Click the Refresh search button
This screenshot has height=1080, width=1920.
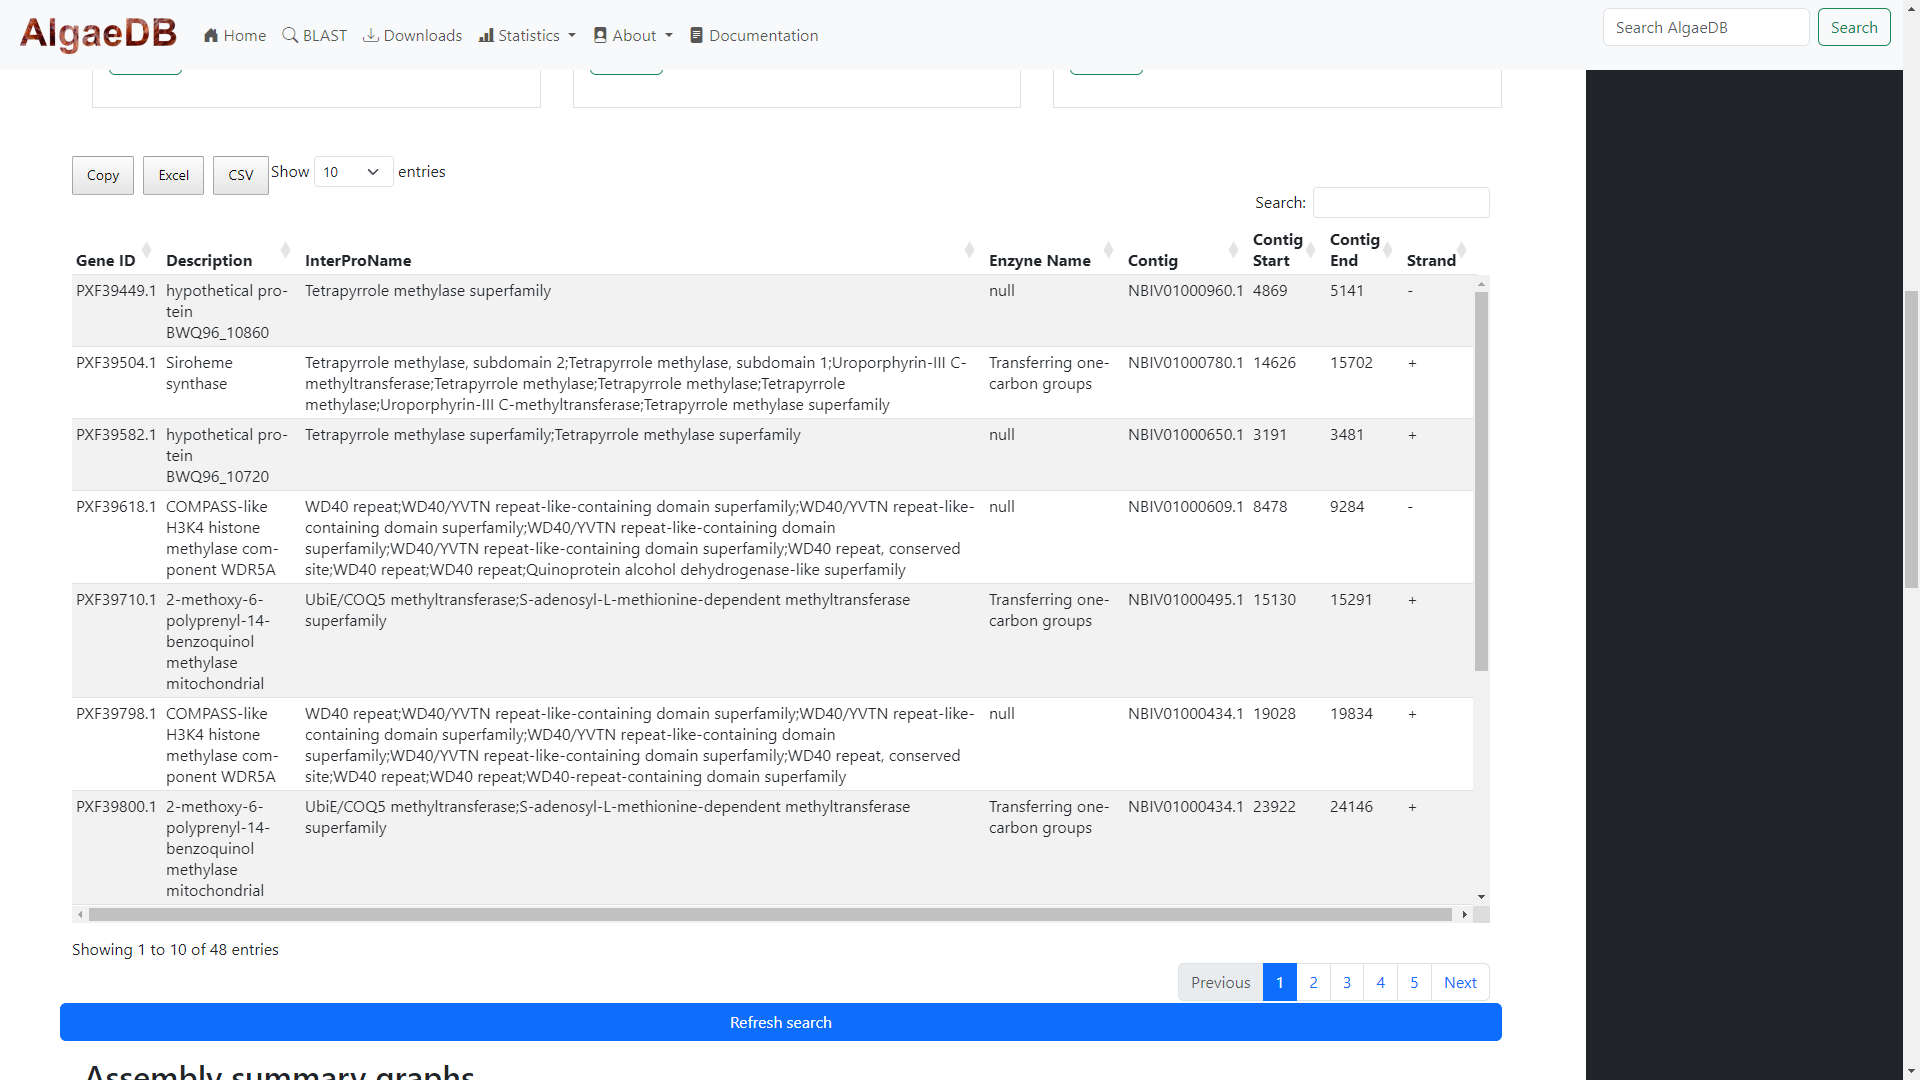[779, 1021]
